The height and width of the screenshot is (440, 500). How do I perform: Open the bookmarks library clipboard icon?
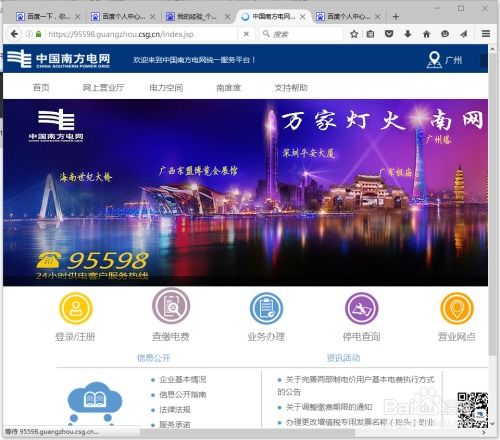370,34
